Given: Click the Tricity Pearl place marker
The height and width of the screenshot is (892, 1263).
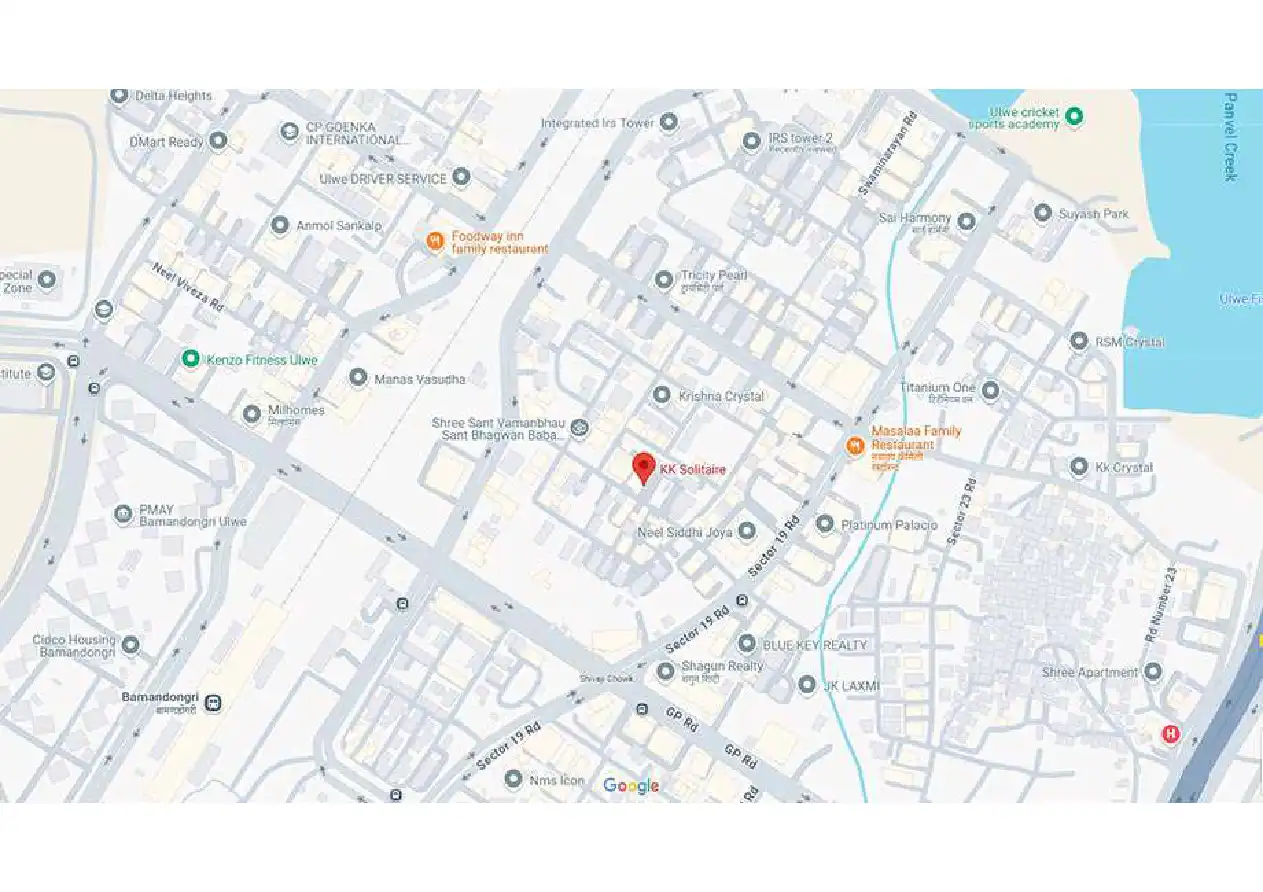Looking at the screenshot, I should pos(663,279).
